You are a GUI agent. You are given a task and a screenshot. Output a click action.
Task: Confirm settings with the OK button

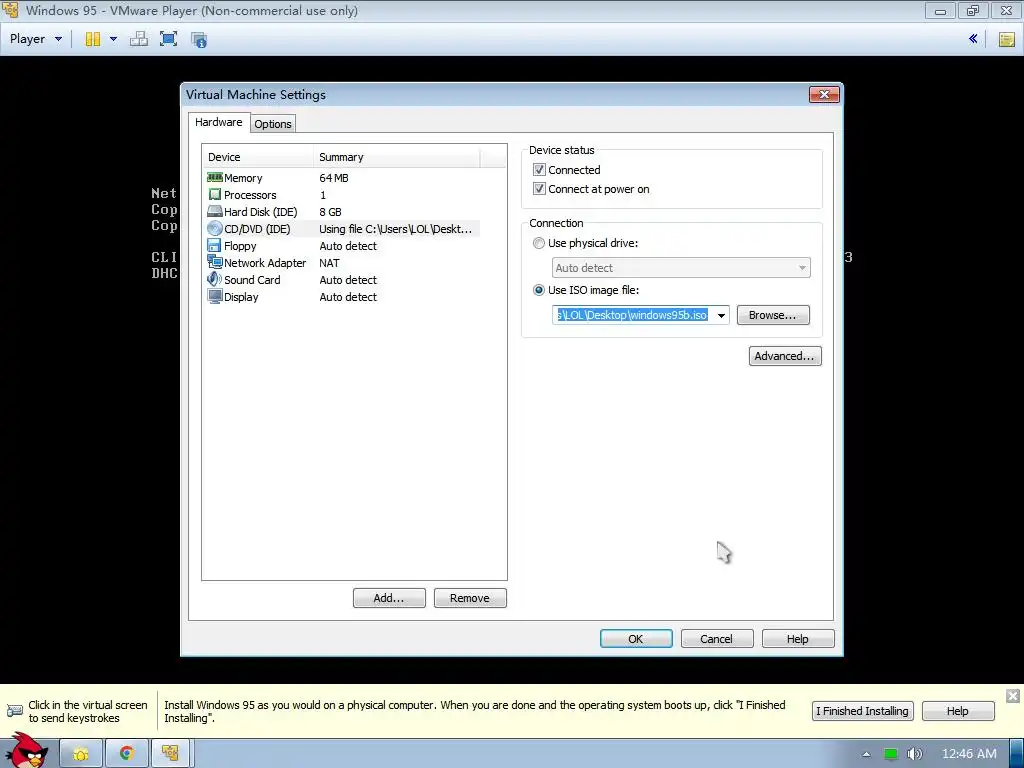(x=636, y=639)
